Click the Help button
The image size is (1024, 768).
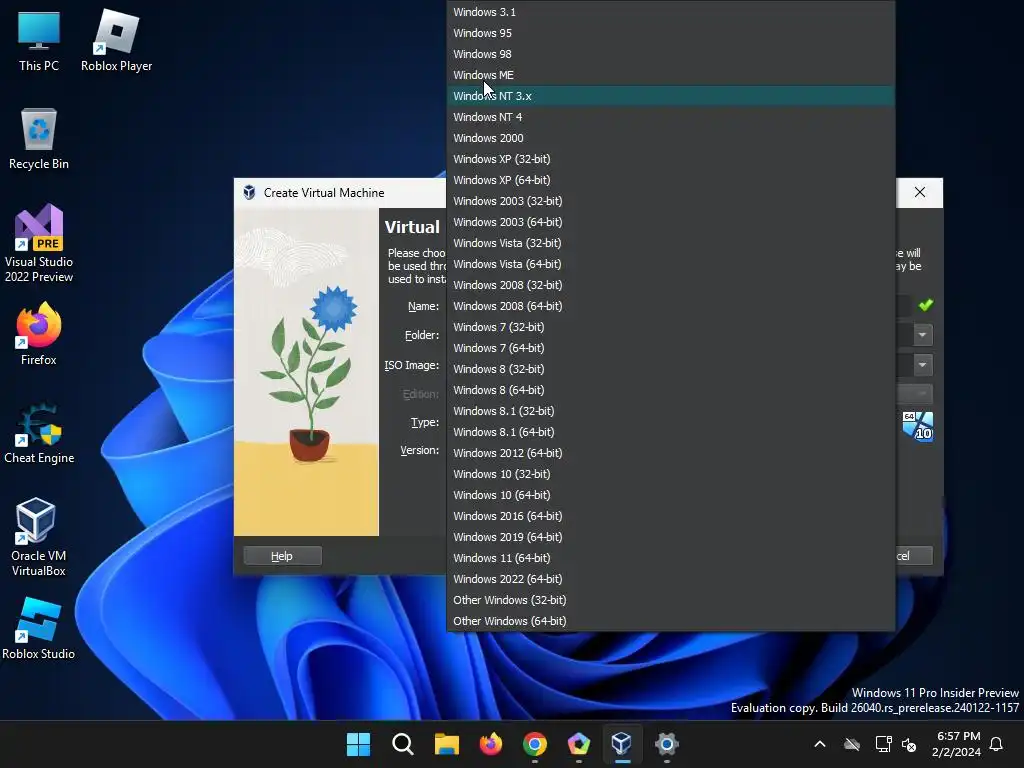[x=282, y=556]
